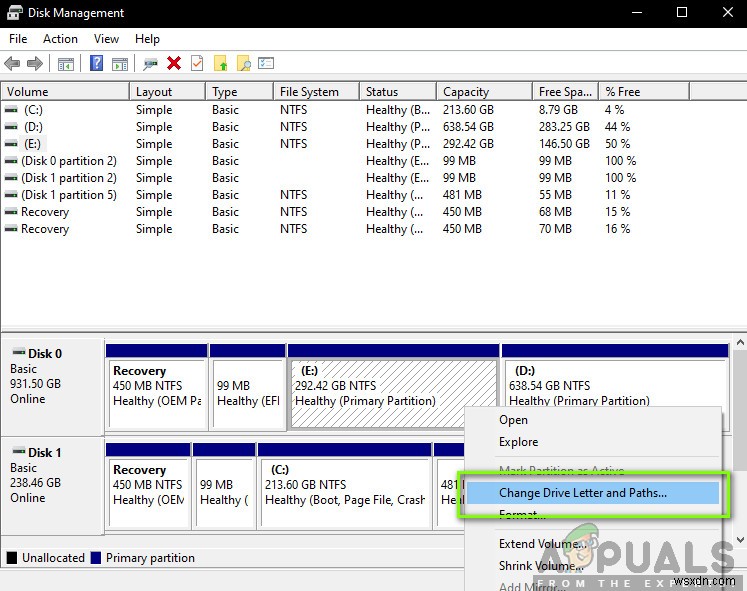Select Disk 0 99 MB EFI partition block
This screenshot has width=747, height=591.
click(248, 386)
